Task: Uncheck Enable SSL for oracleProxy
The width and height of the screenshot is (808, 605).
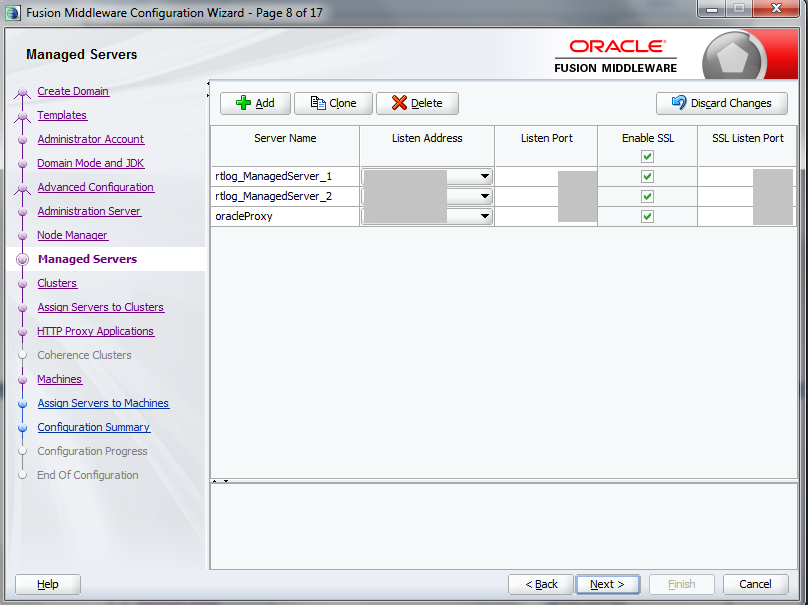Action: tap(647, 216)
